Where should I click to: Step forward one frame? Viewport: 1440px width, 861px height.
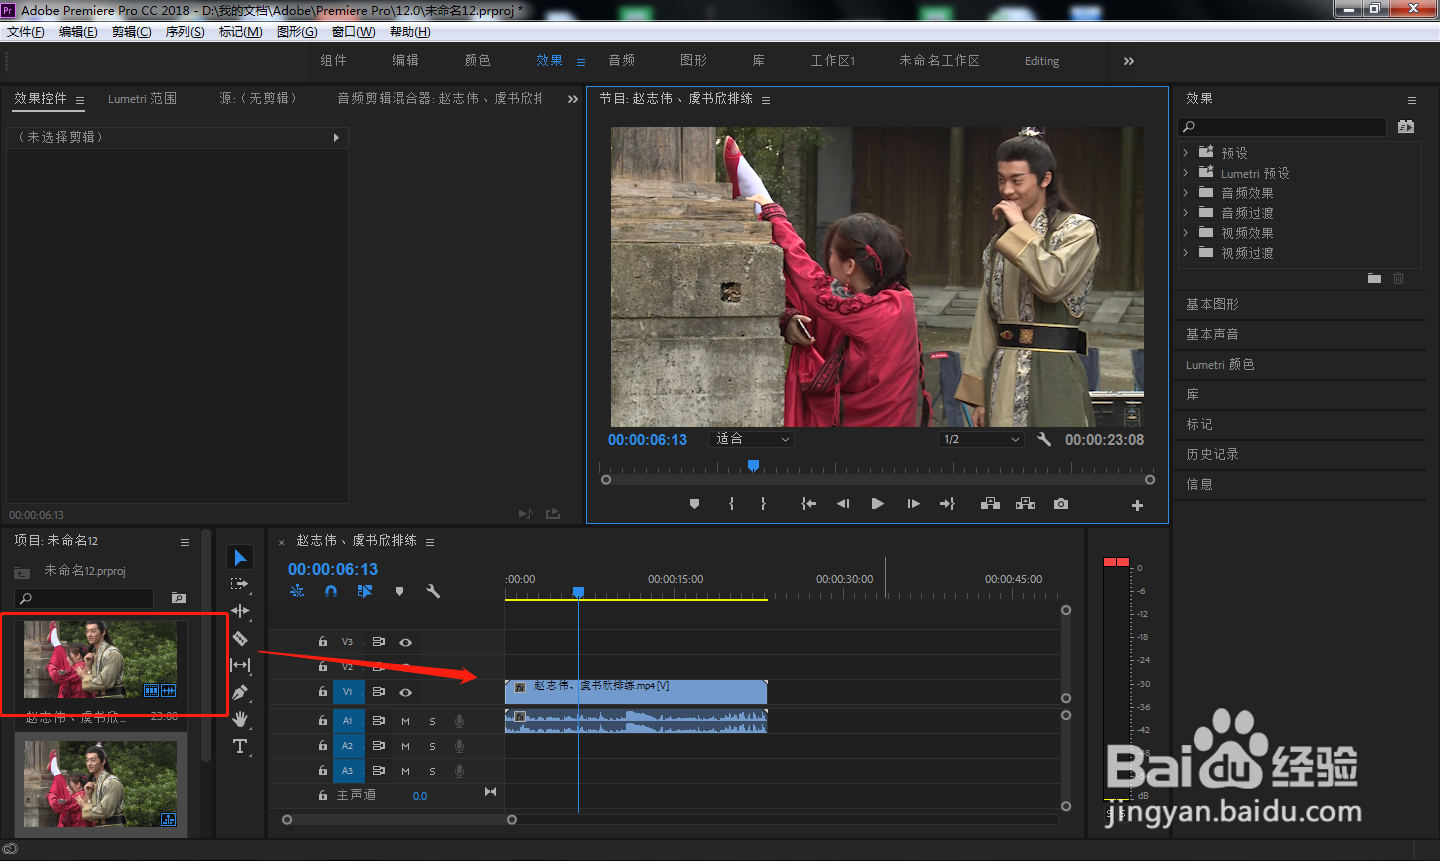pyautogui.click(x=913, y=504)
